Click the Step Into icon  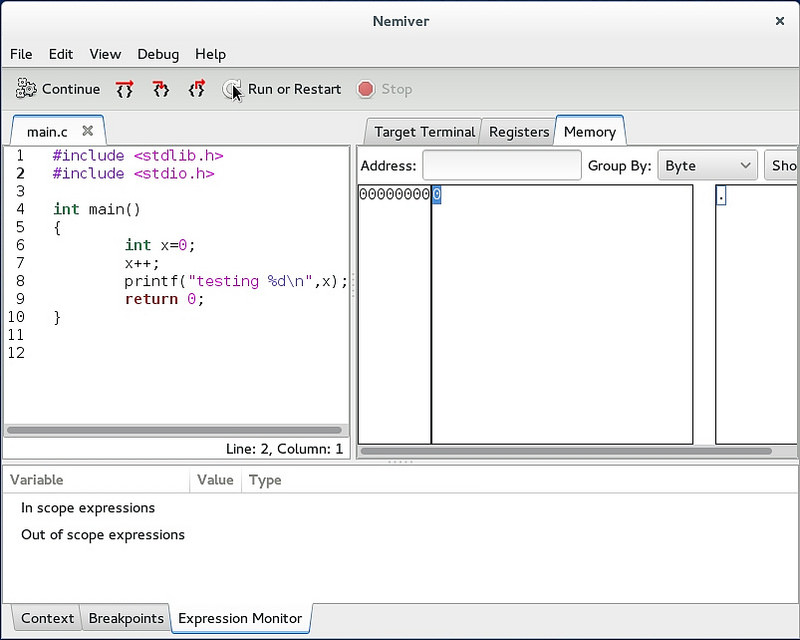161,89
